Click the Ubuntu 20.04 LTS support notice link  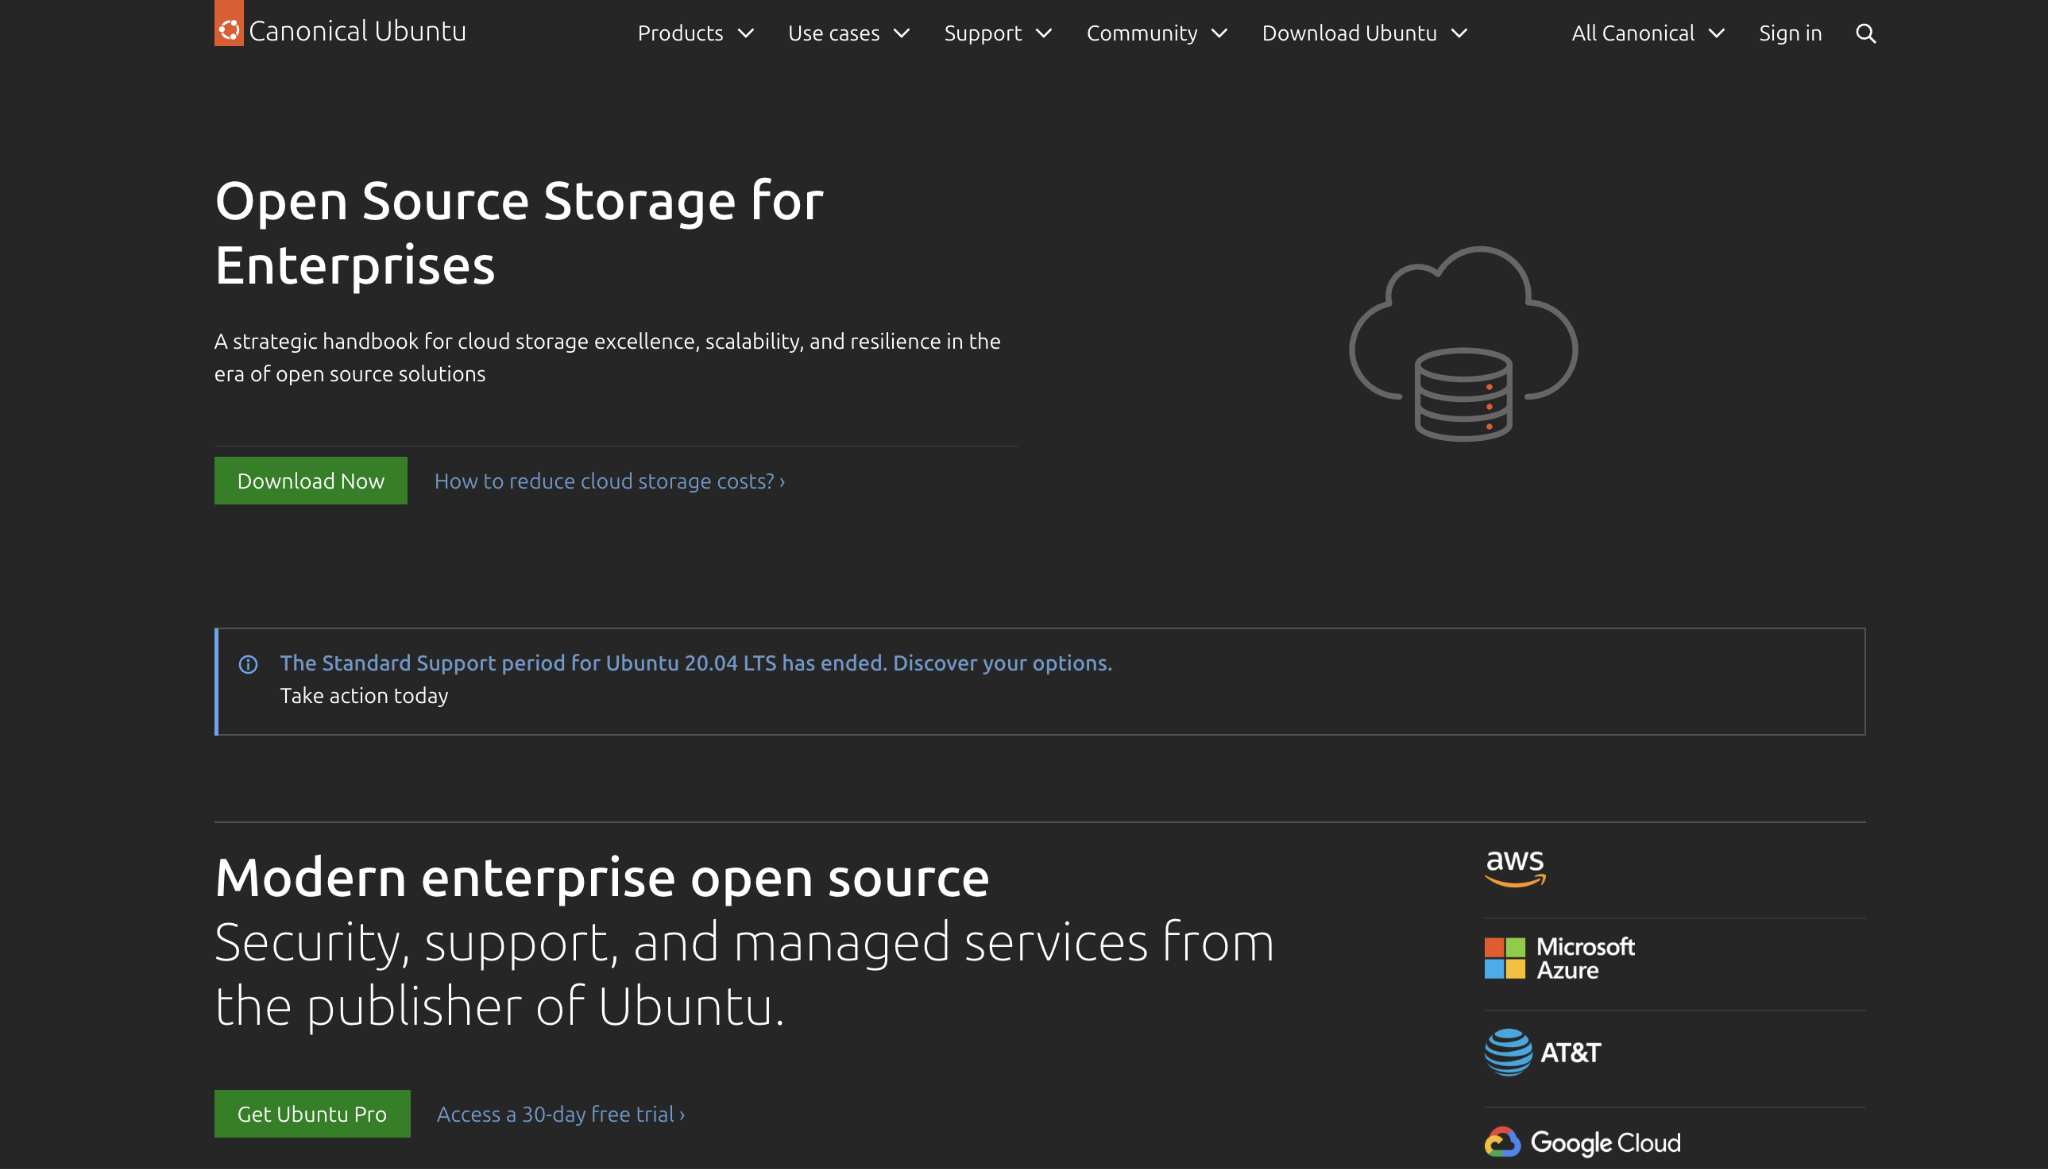(x=696, y=662)
